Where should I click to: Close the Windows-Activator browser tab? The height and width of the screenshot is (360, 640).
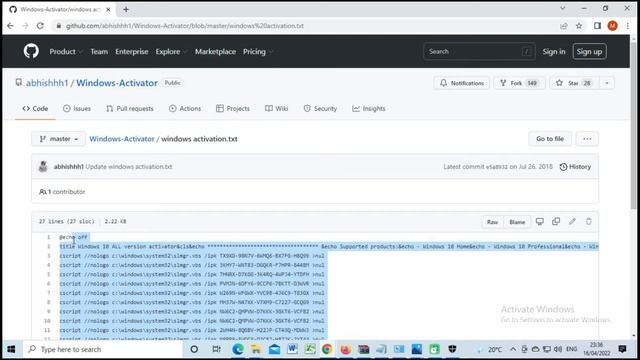(108, 9)
